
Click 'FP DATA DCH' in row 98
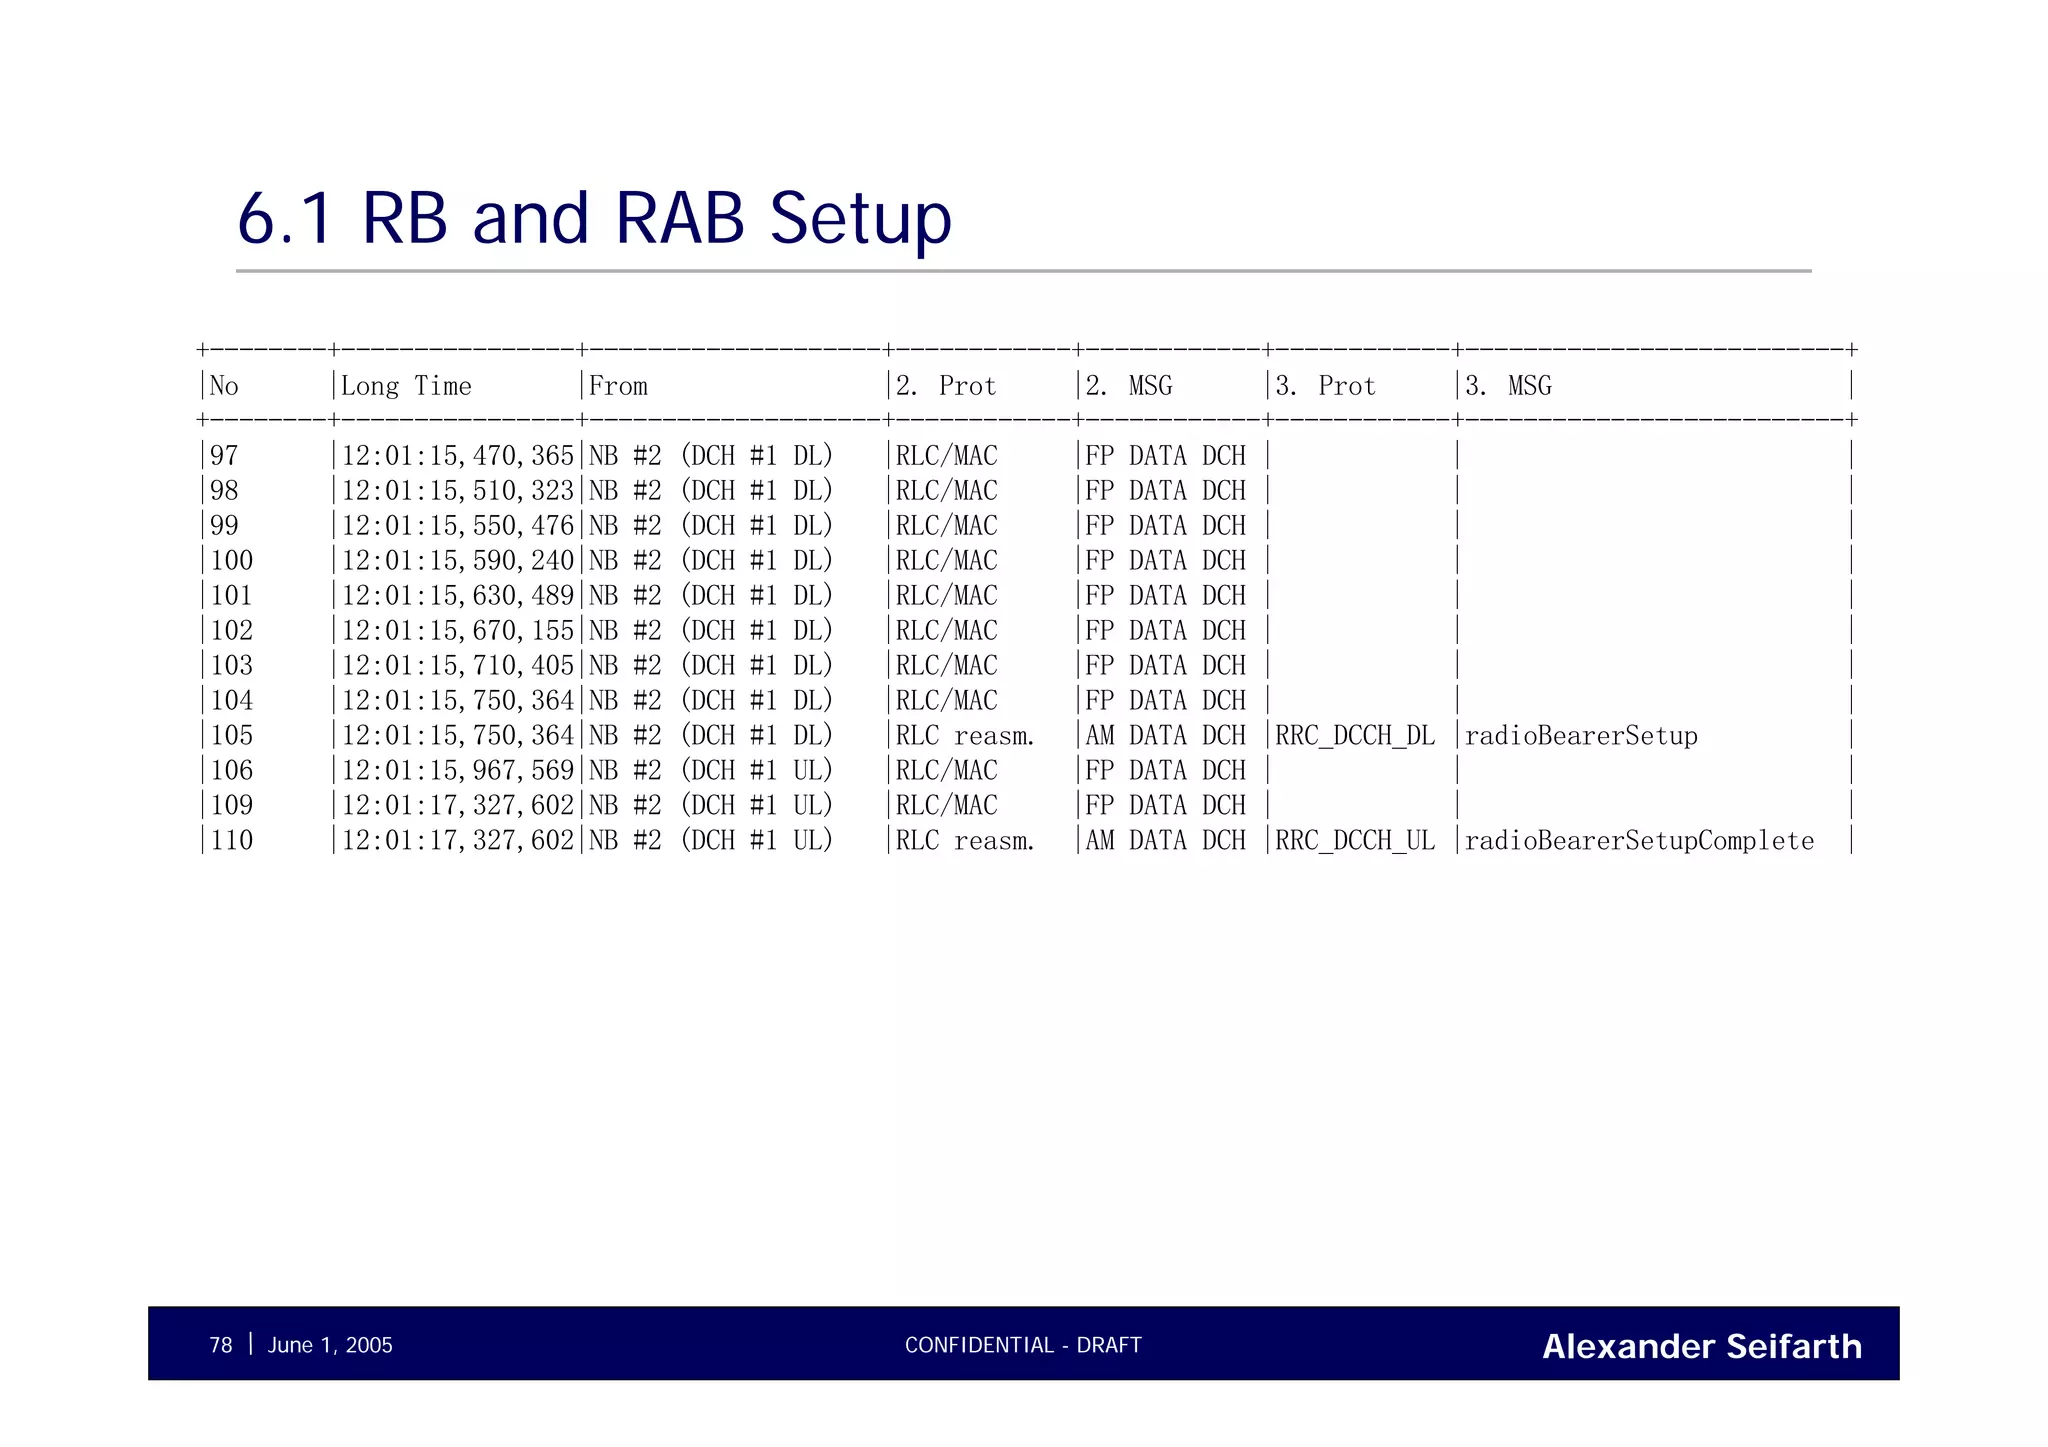tap(1166, 491)
